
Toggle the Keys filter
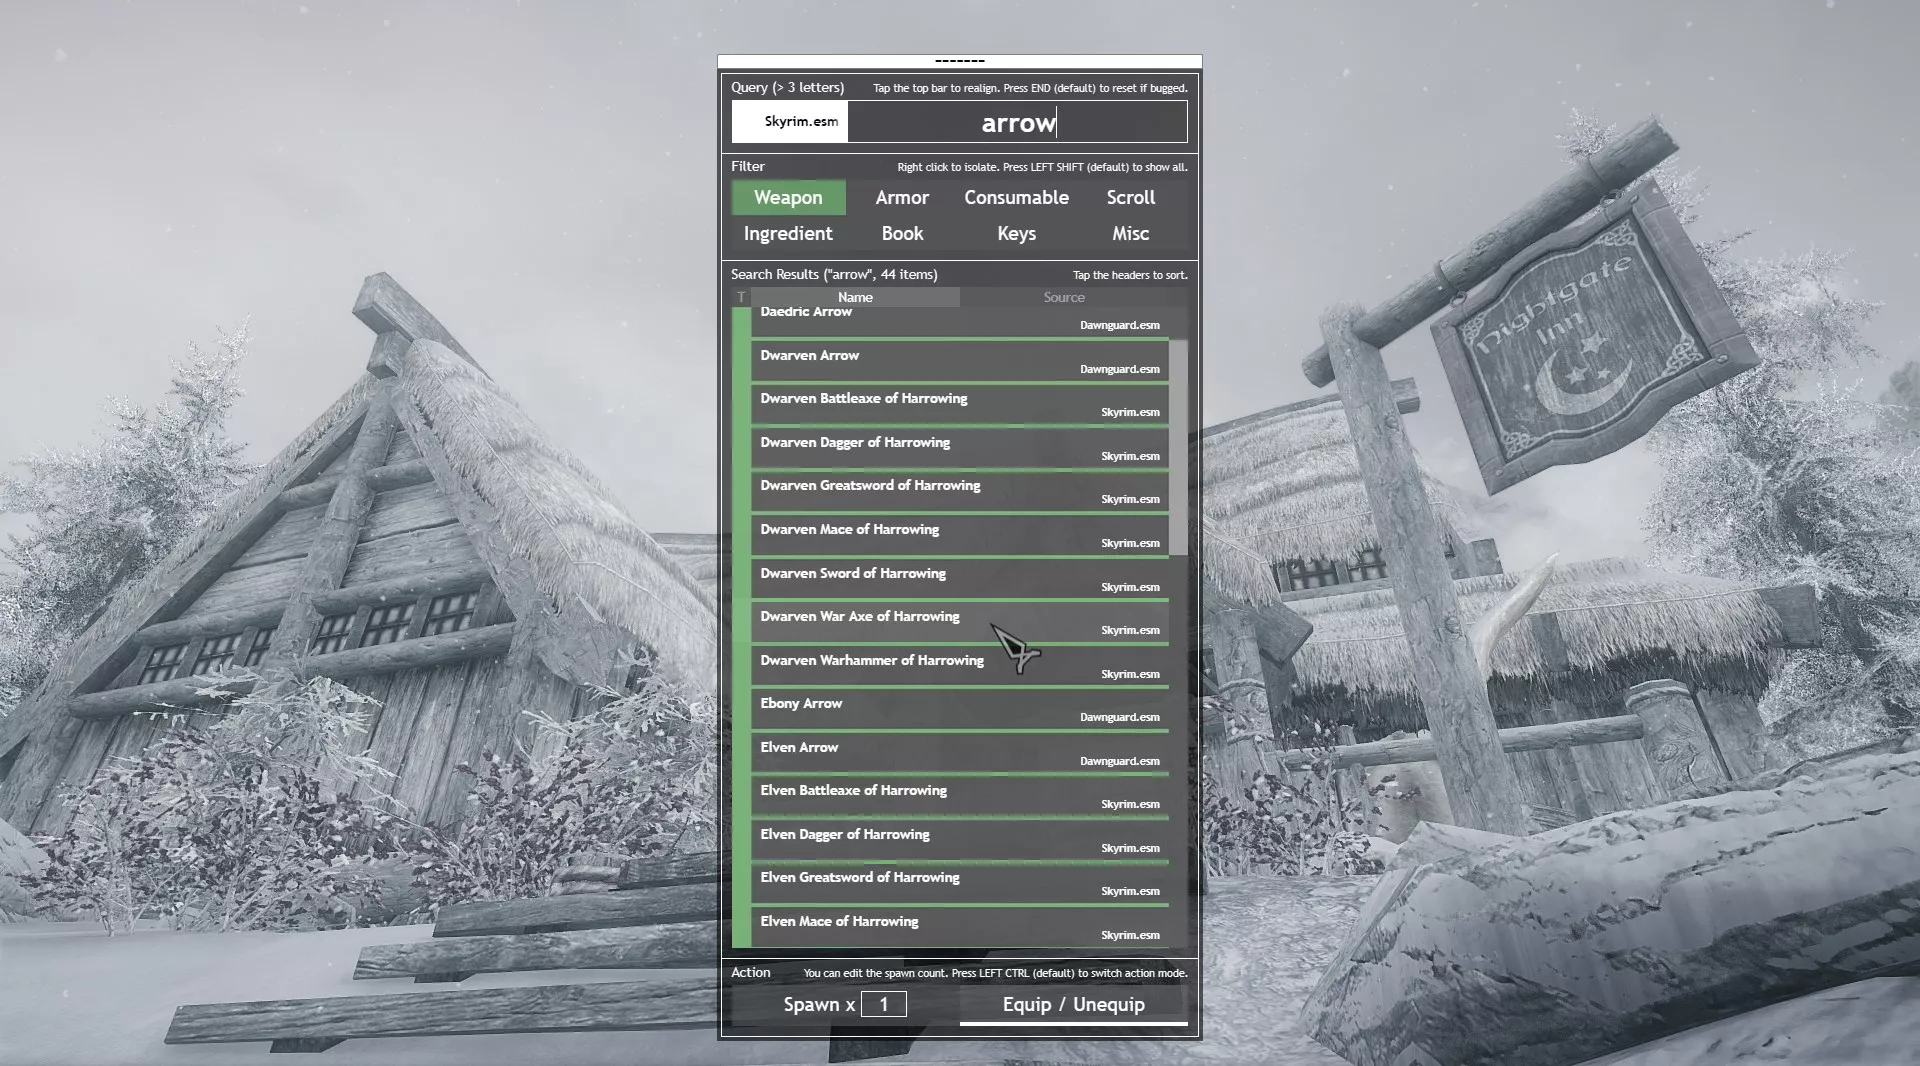(1016, 234)
